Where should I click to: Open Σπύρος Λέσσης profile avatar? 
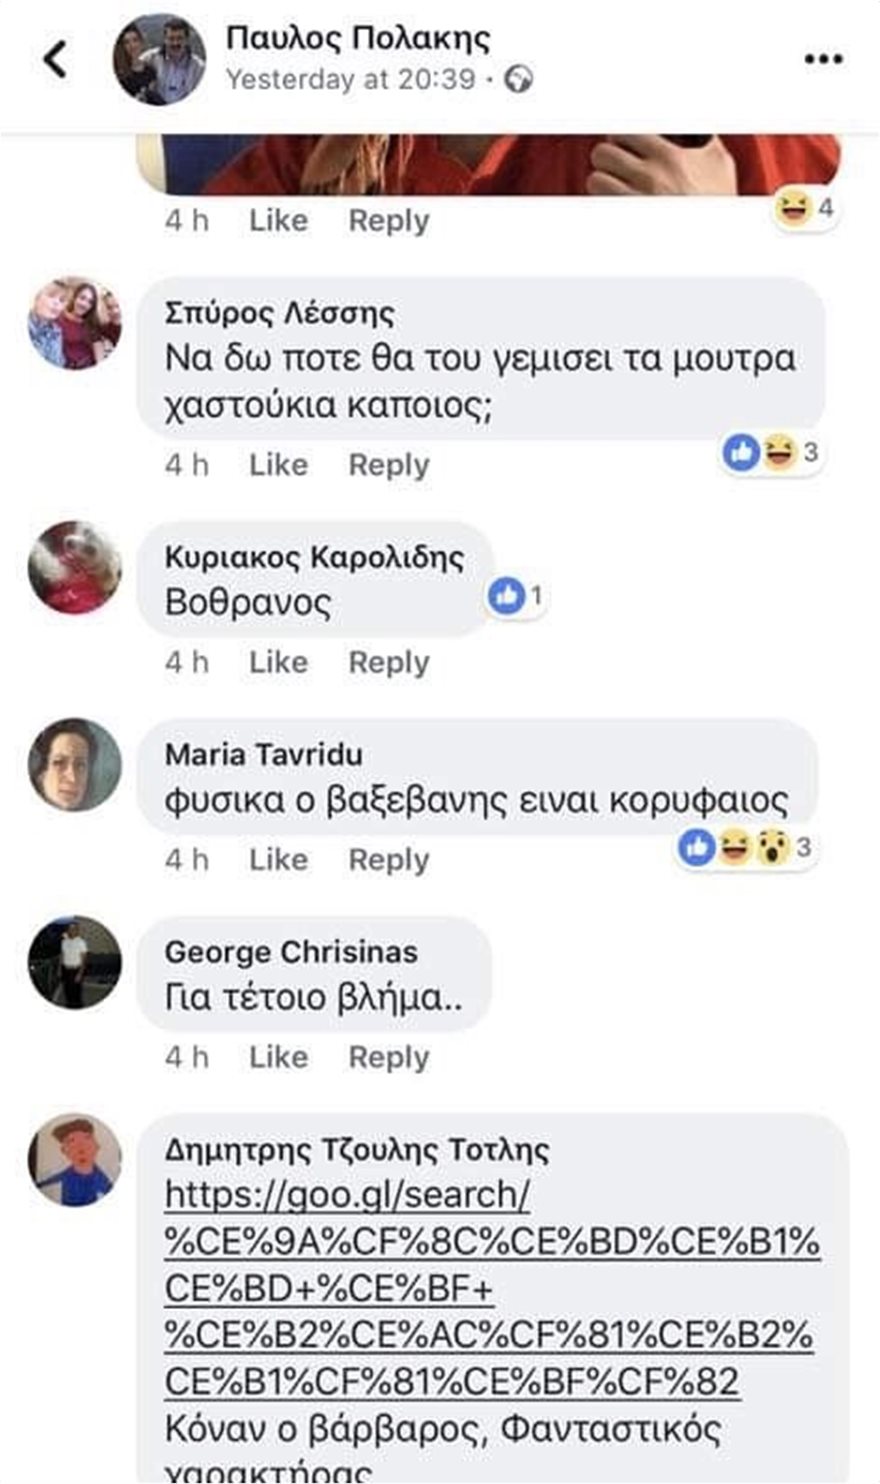click(75, 324)
